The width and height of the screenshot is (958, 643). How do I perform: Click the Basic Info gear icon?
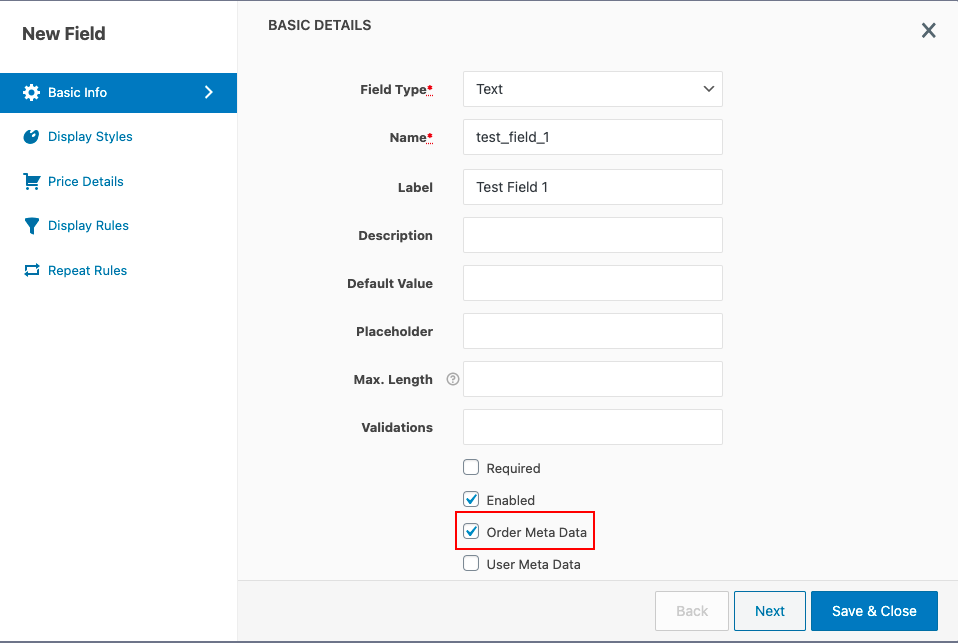coord(31,92)
